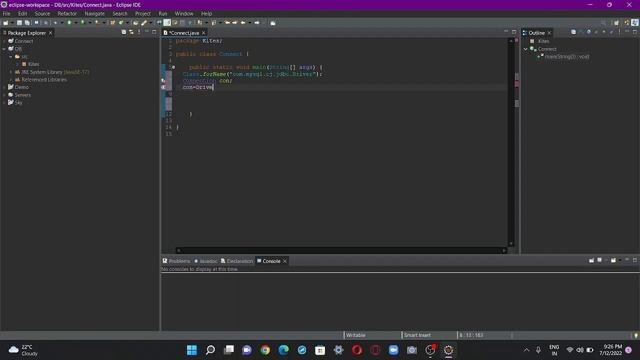The image size is (640, 360).
Task: Expand the Kites package node
Action: [18, 64]
